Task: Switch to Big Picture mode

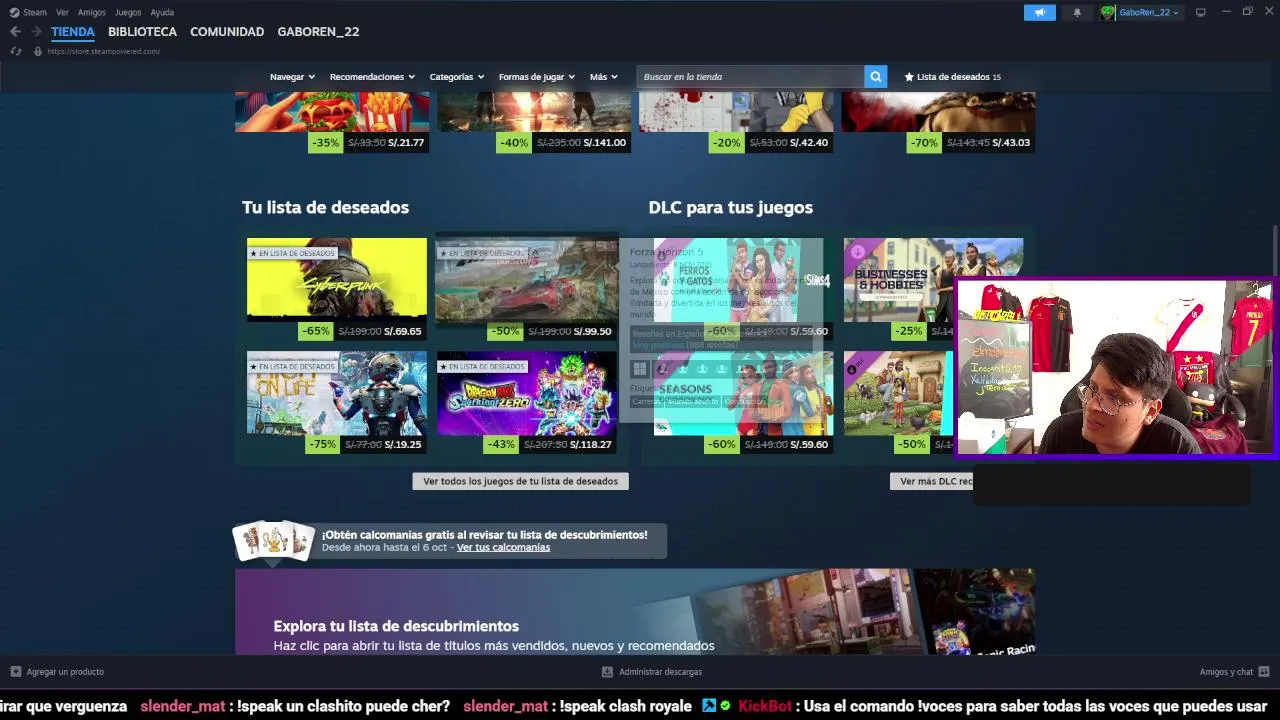Action: pos(1200,12)
